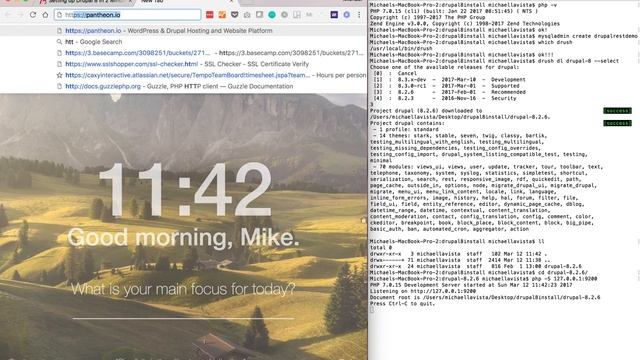Click the purple square extension icon
This screenshot has height=360, width=640.
point(334,15)
